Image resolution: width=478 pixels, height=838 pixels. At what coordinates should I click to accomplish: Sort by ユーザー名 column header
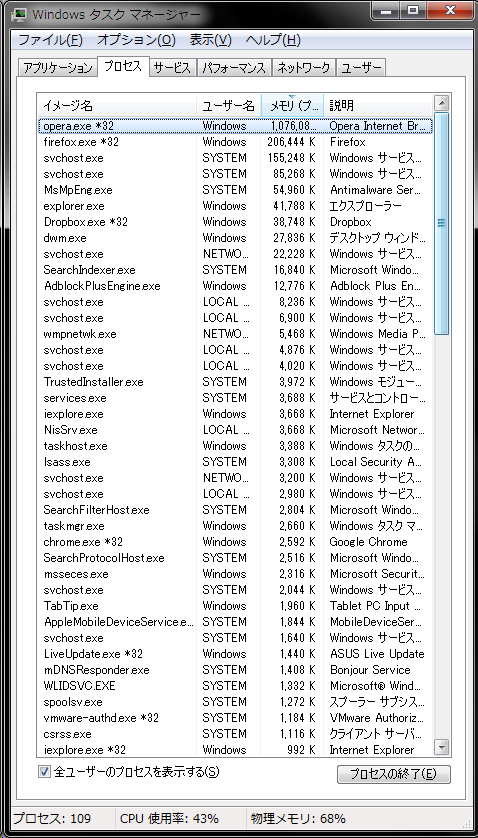[x=229, y=105]
